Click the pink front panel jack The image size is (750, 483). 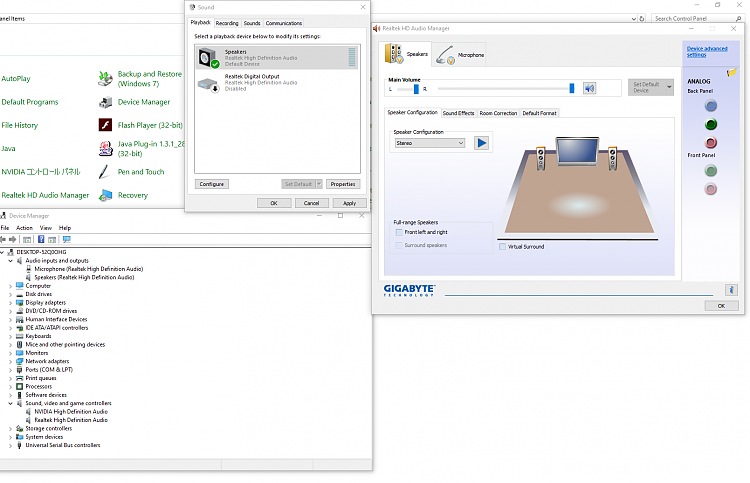point(711,189)
